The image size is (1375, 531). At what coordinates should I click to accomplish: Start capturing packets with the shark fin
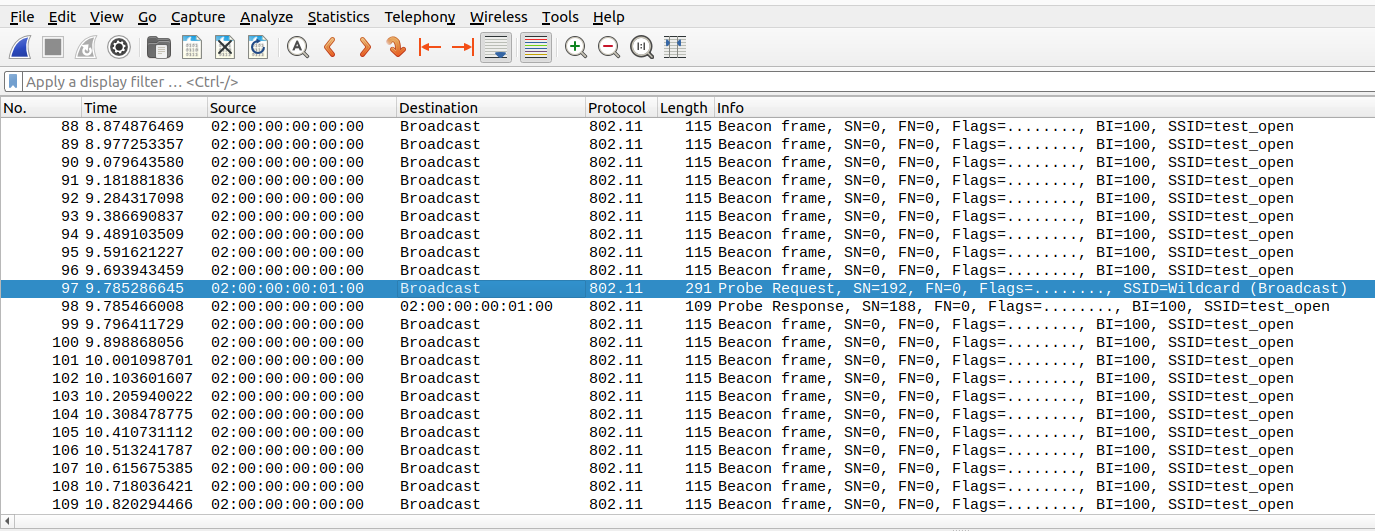tap(22, 47)
